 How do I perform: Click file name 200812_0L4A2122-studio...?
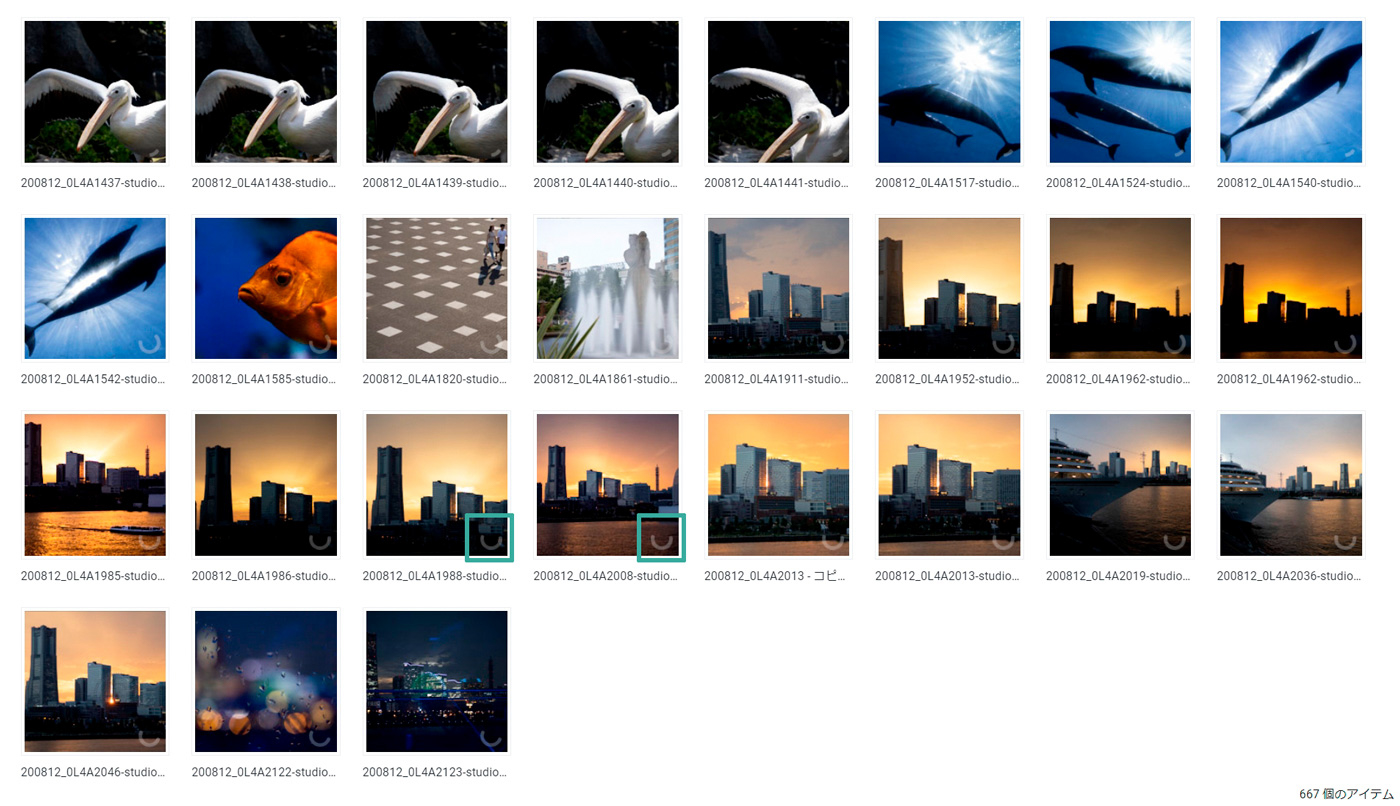[264, 772]
